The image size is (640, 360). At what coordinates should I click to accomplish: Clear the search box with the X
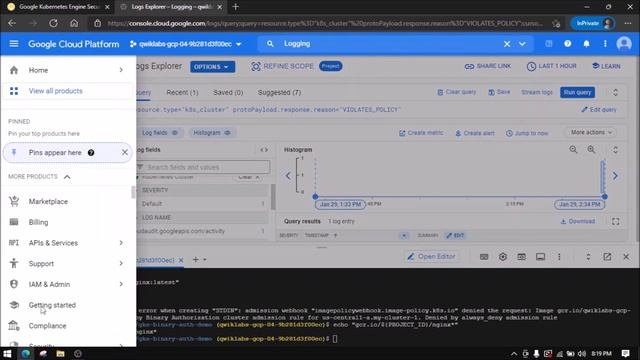(x=507, y=44)
